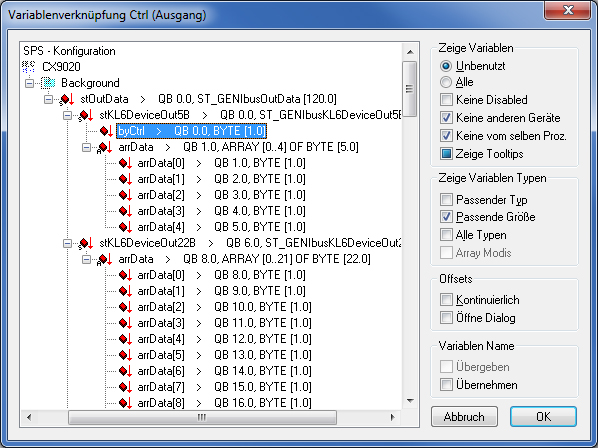Image resolution: width=598 pixels, height=448 pixels.
Task: Click the stKL6DeviceOut5B struct icon
Action: 86,115
